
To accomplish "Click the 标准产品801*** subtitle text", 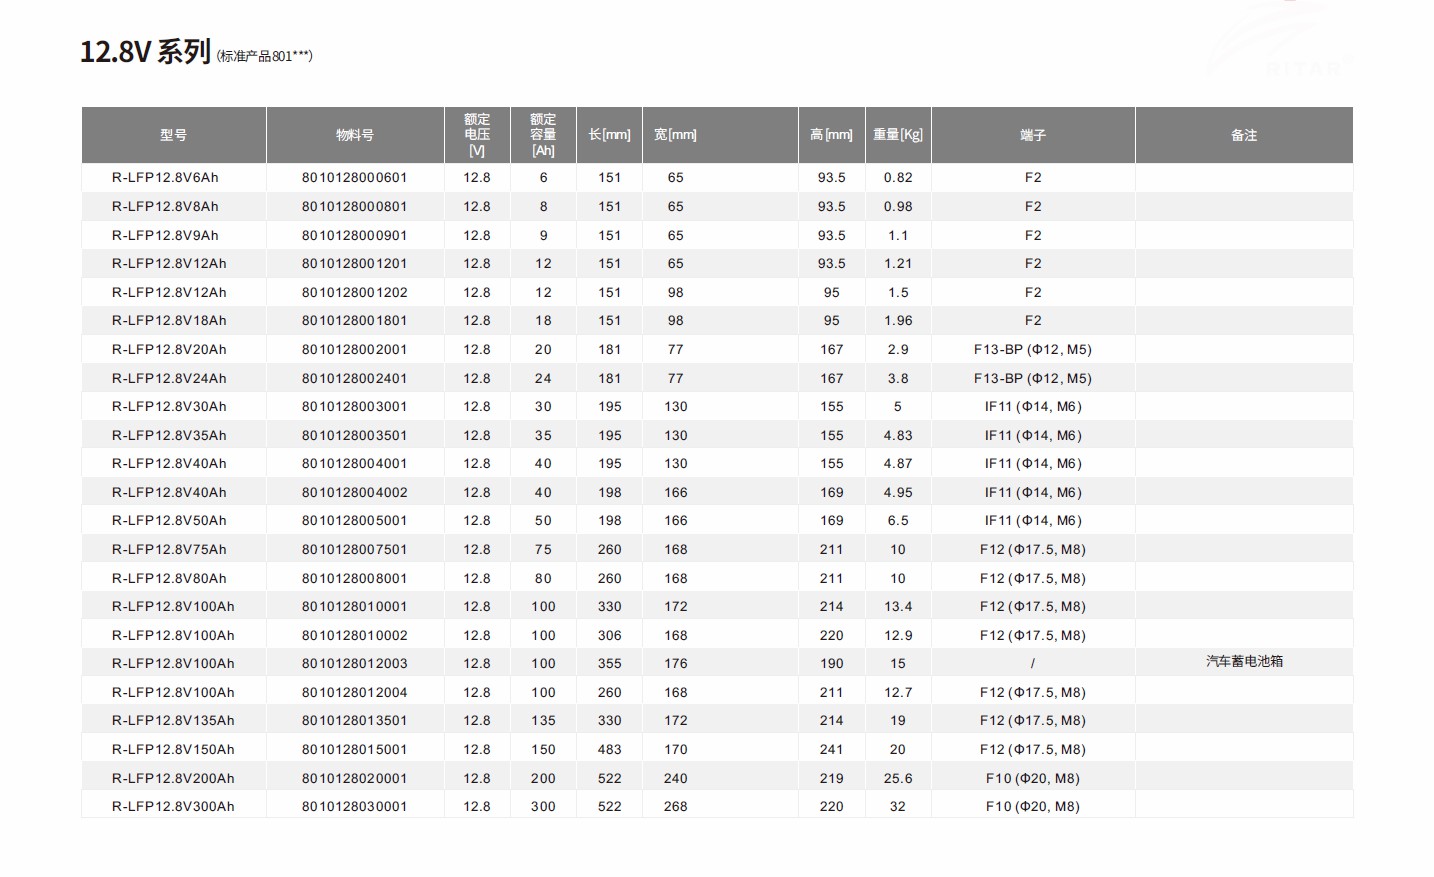I will click(x=265, y=57).
